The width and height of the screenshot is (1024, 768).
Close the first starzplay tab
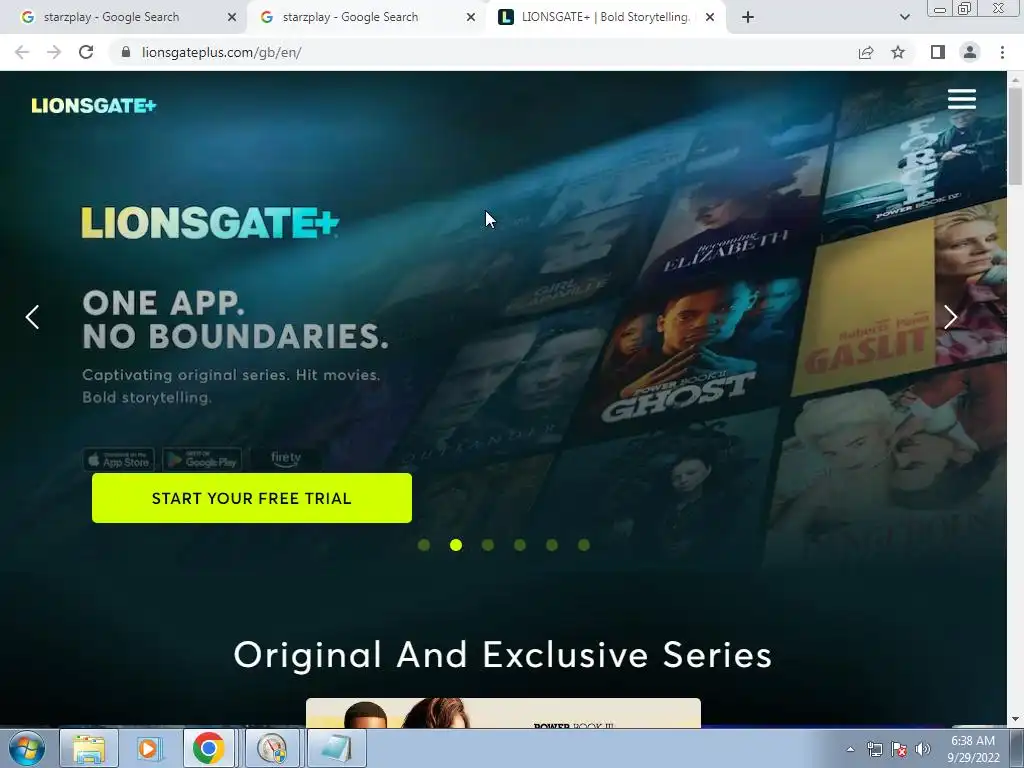pos(232,17)
